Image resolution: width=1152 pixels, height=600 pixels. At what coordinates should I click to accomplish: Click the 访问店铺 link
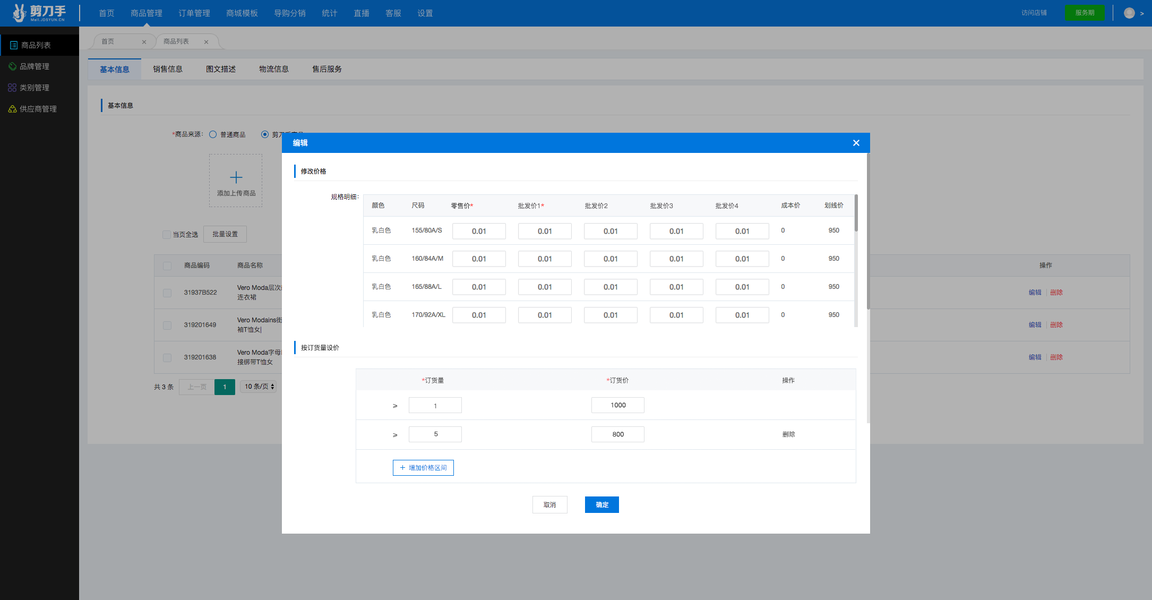pyautogui.click(x=1034, y=12)
